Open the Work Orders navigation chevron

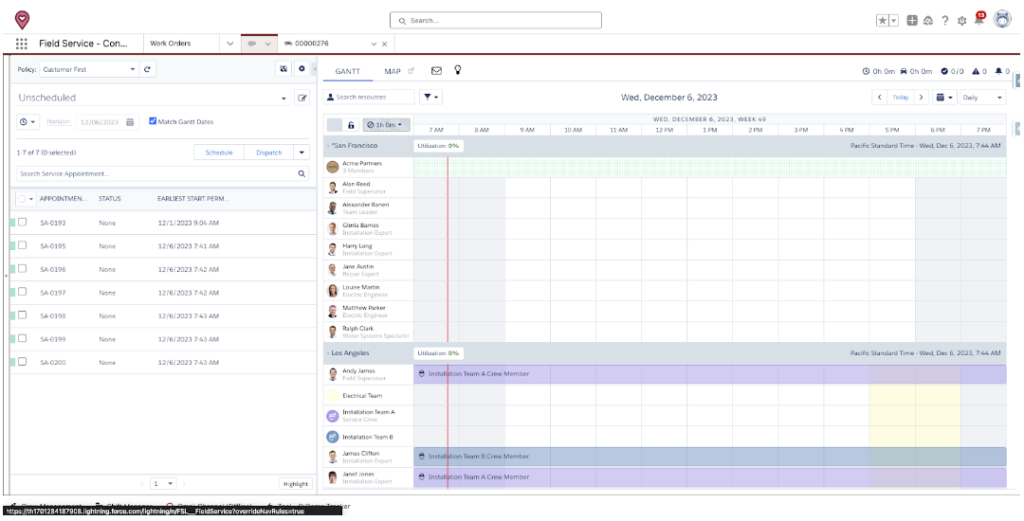point(230,44)
